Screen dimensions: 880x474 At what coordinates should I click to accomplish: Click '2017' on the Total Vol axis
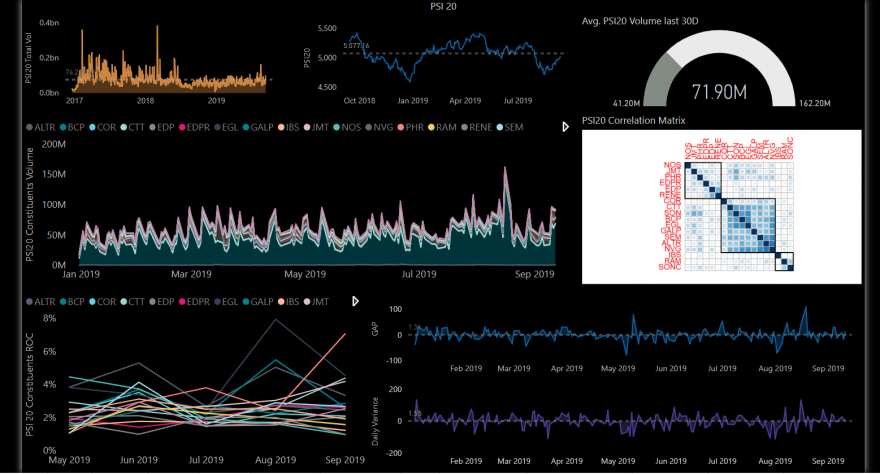74,101
